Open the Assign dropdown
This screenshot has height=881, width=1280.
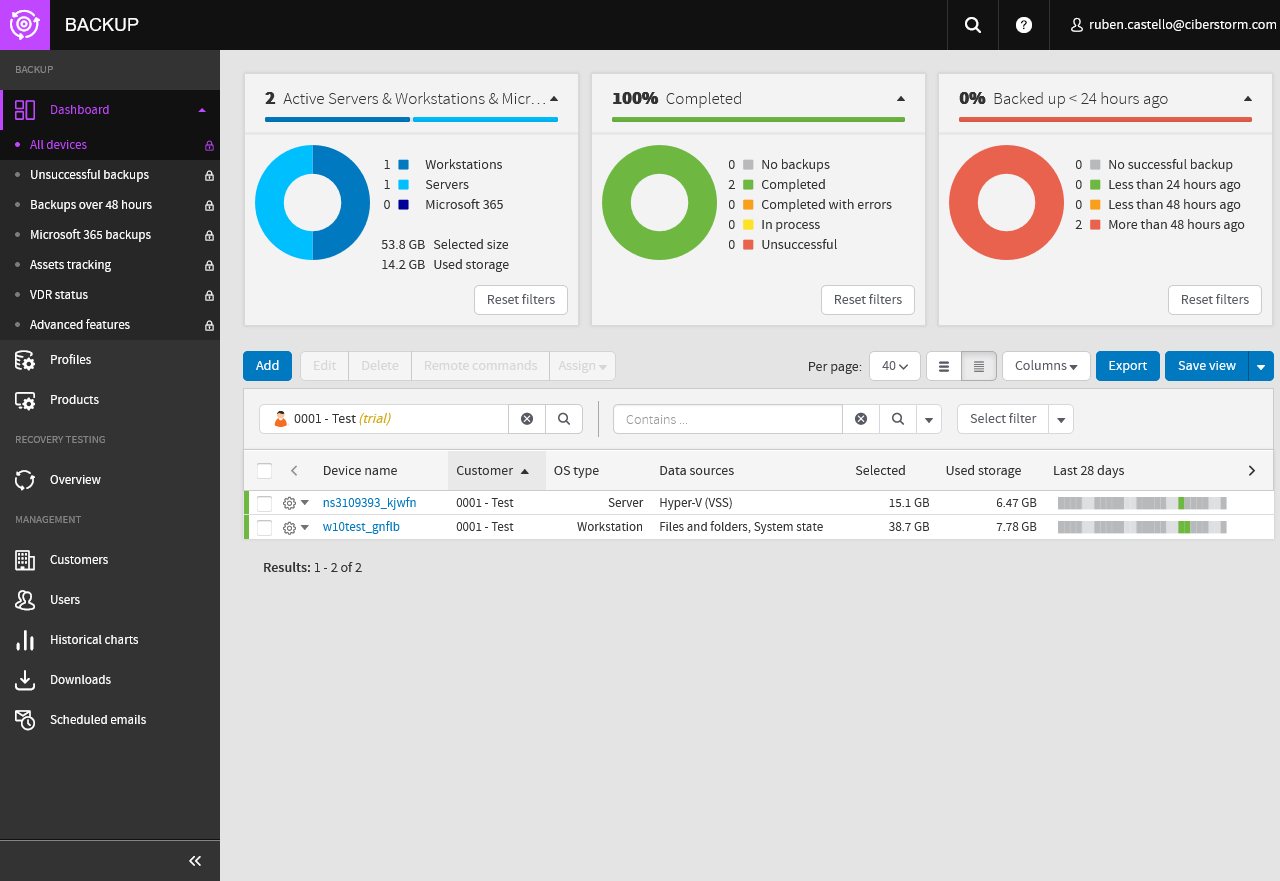click(582, 366)
